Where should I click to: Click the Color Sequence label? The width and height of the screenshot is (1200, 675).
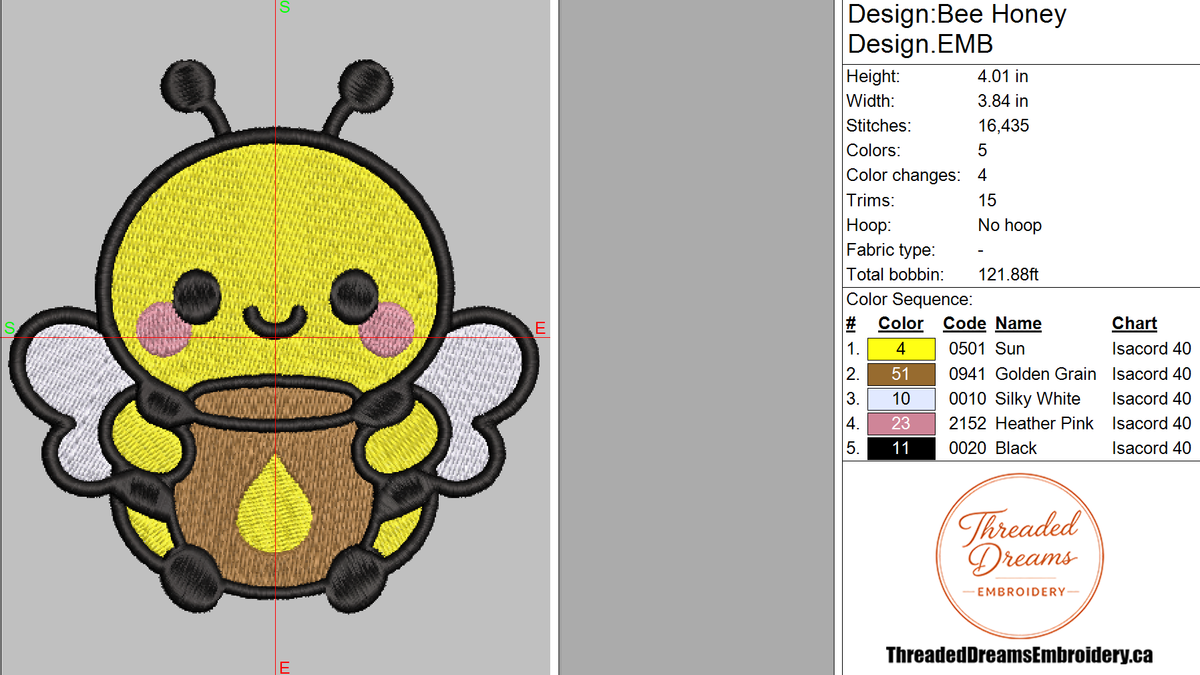pyautogui.click(x=909, y=300)
